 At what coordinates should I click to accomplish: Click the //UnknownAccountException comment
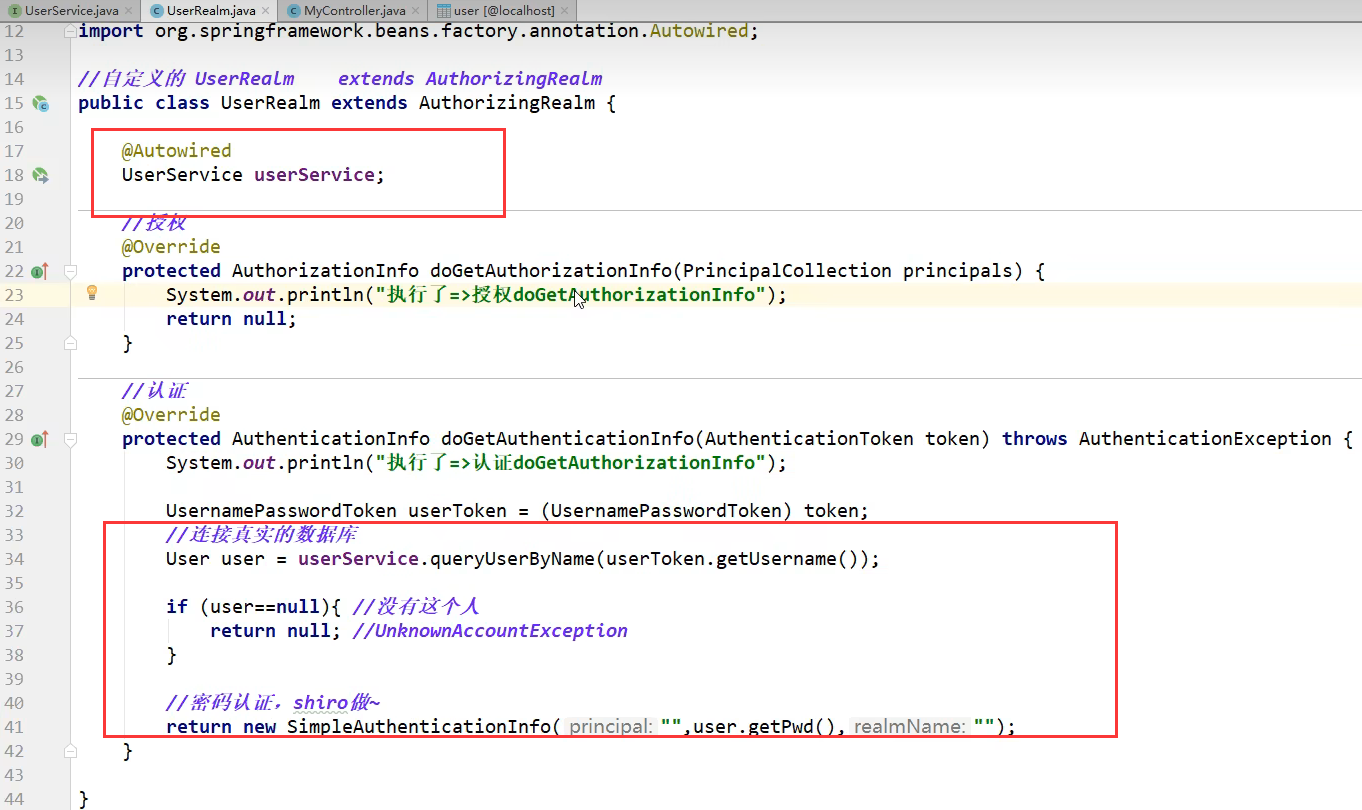point(490,631)
